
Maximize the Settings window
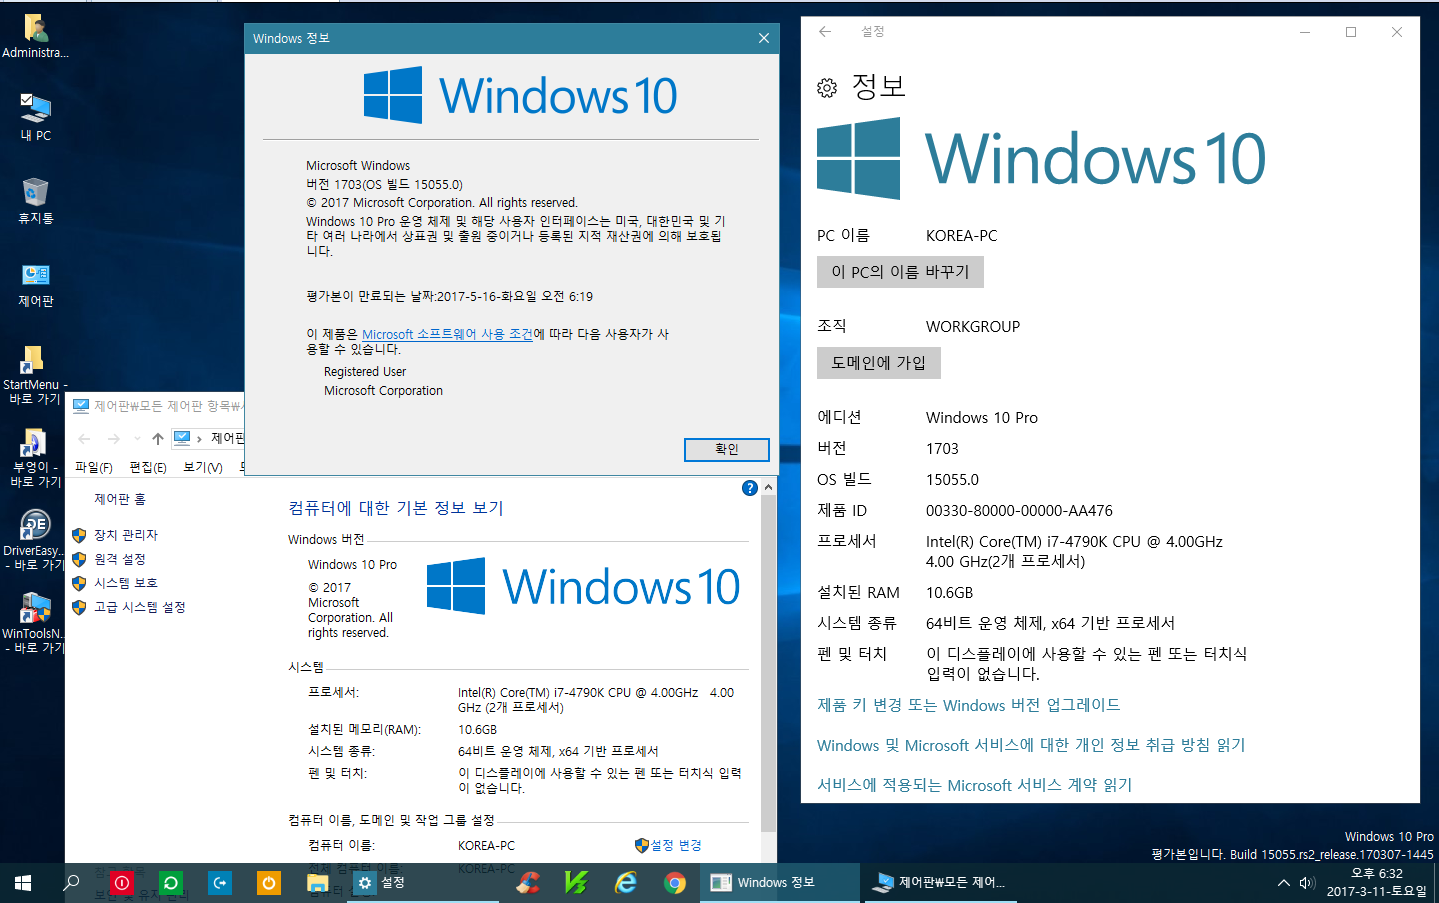[x=1351, y=32]
